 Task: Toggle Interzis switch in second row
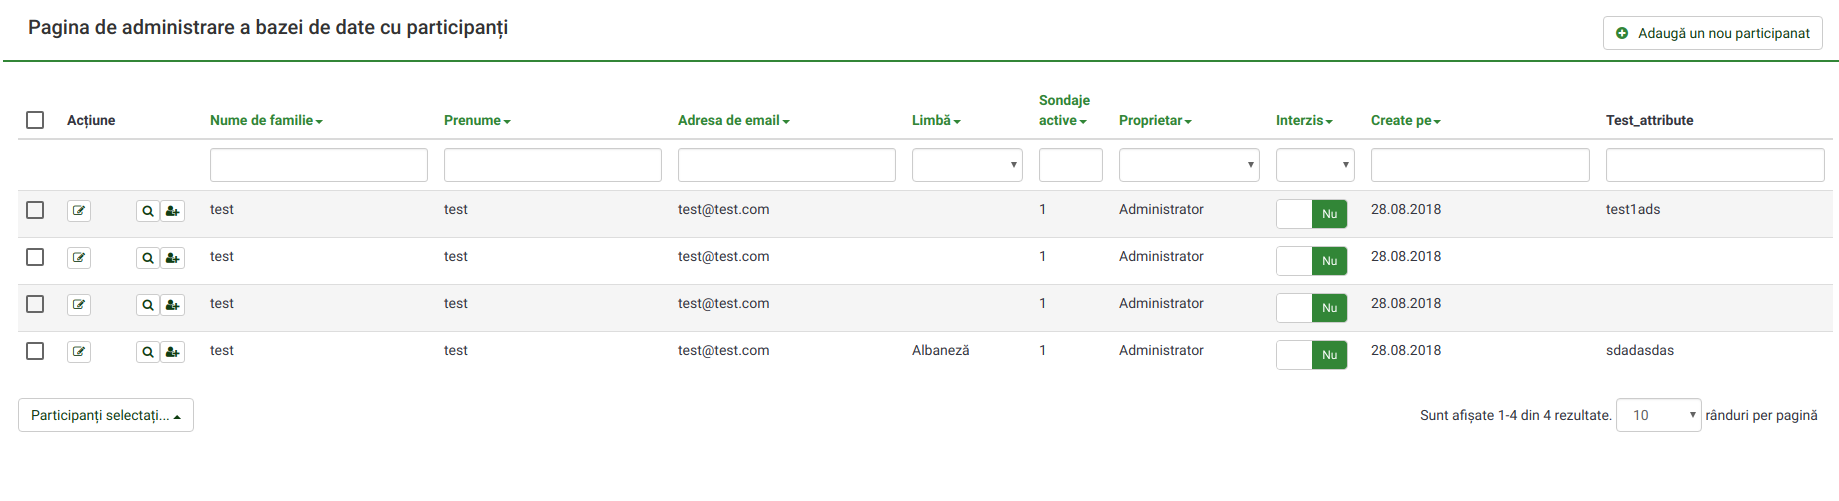tap(1311, 261)
